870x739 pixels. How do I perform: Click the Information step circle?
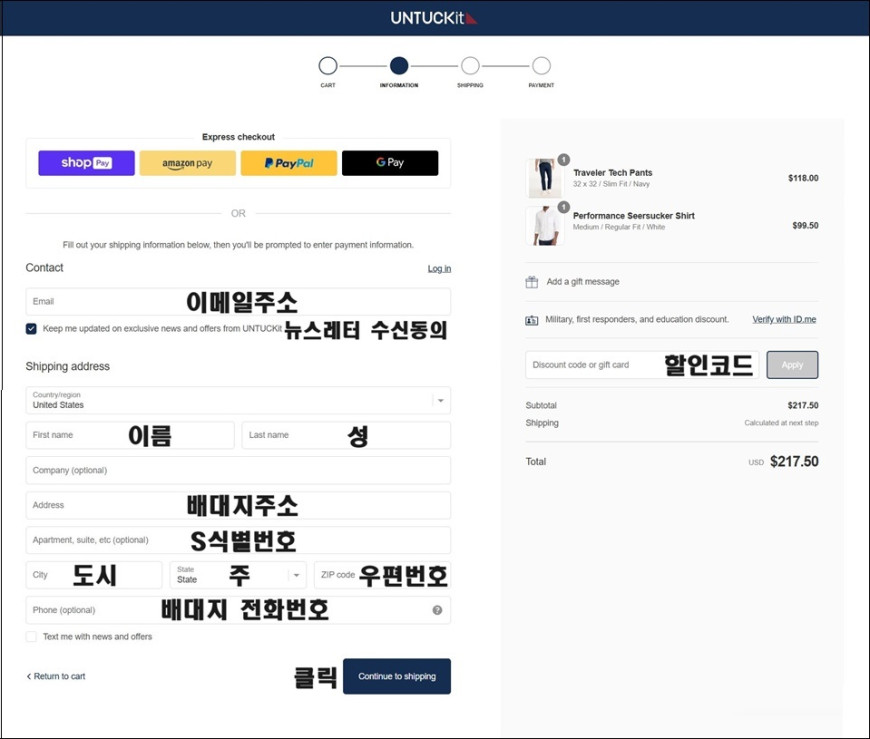(399, 65)
